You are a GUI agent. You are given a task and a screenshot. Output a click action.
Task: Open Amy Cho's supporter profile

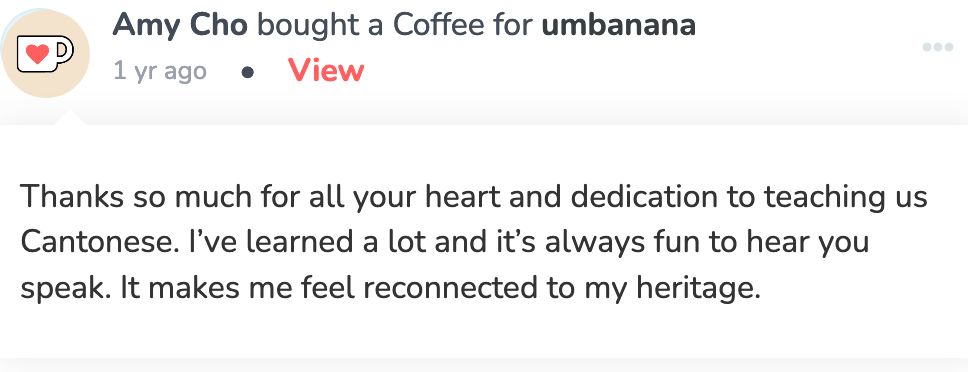(180, 25)
